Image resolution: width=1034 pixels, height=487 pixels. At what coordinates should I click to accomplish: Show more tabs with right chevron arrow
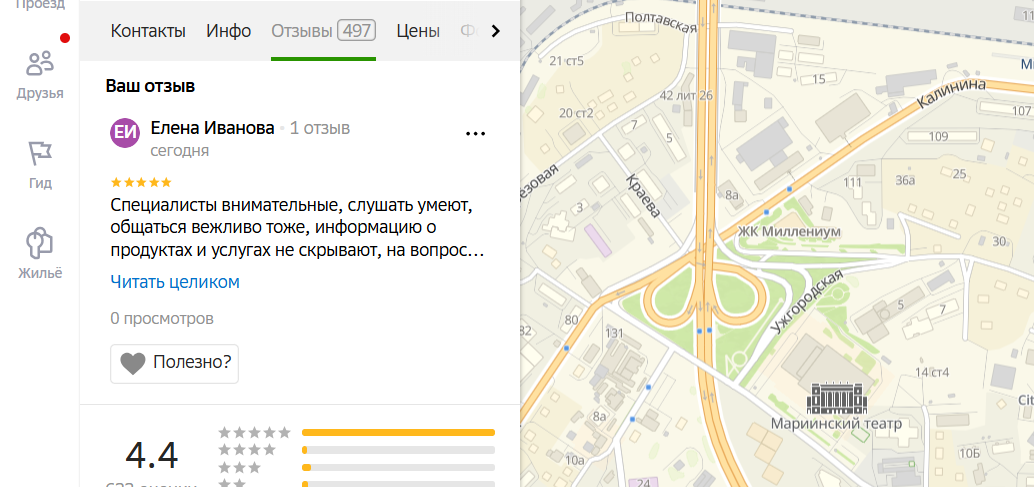pyautogui.click(x=496, y=31)
